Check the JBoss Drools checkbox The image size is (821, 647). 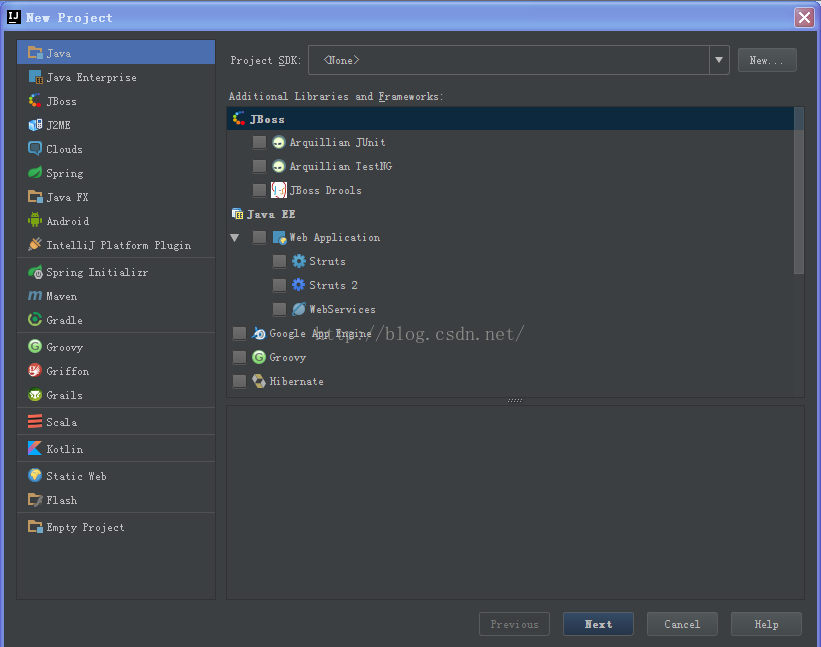[x=259, y=190]
